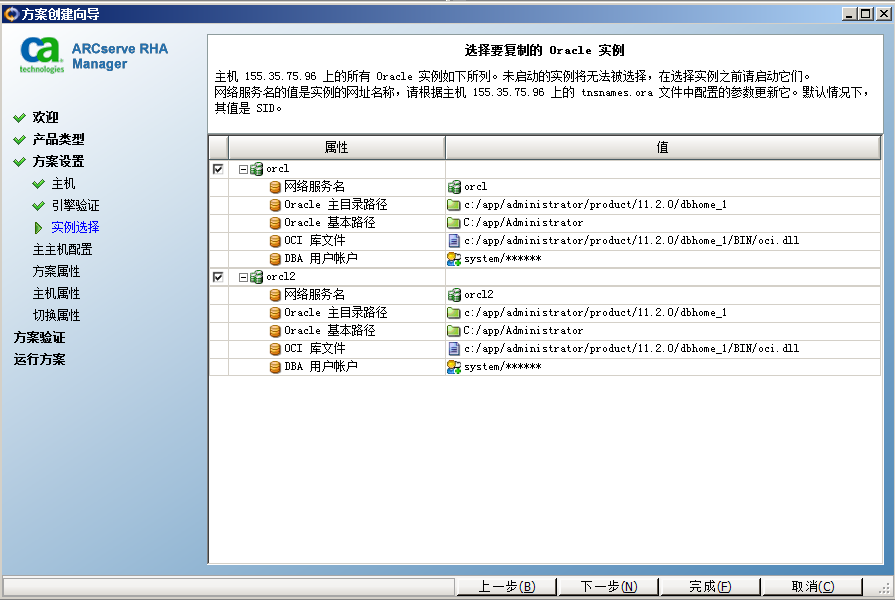895x600 pixels.
Task: Click the folder icon of orcl's home directory path
Action: [454, 204]
